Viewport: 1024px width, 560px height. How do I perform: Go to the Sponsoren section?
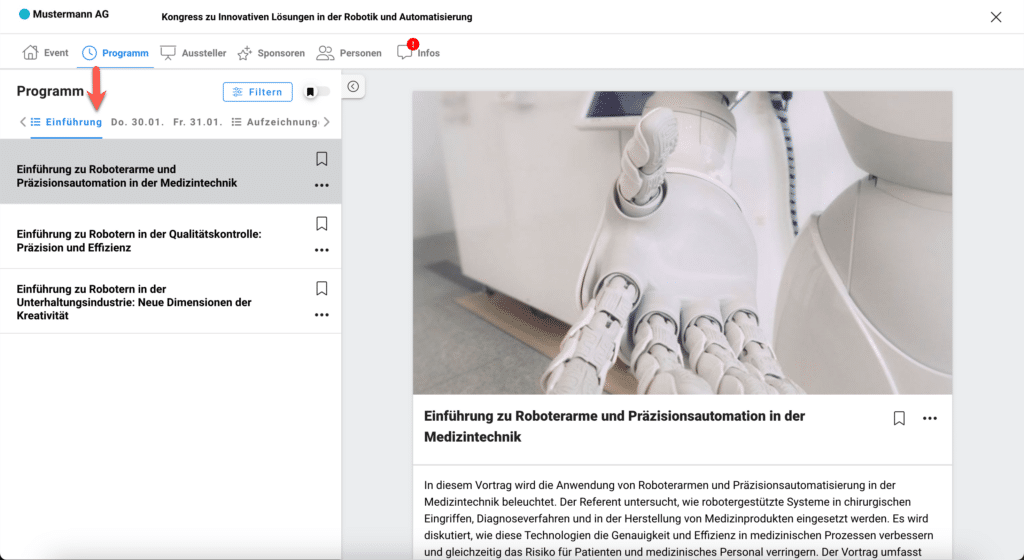[271, 53]
